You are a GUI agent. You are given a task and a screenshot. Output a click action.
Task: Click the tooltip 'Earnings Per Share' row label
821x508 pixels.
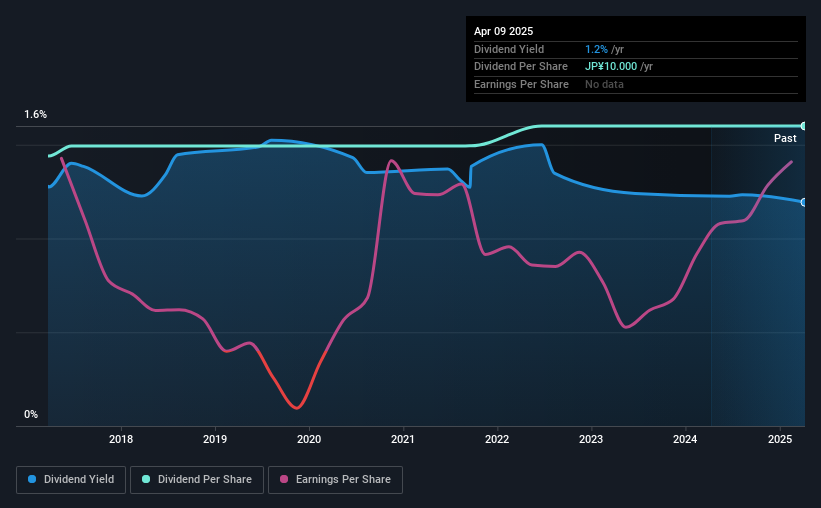point(522,84)
